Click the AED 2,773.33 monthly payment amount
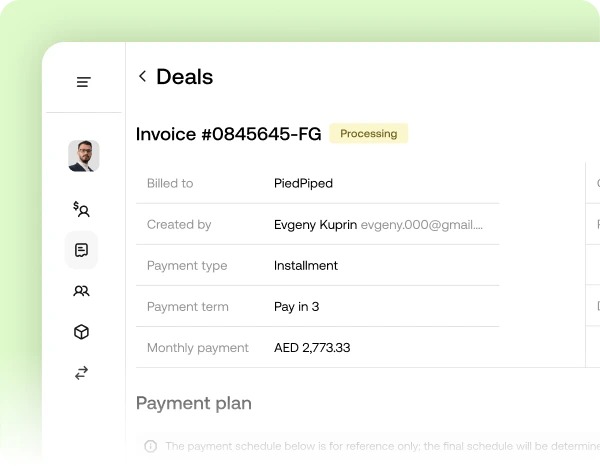Screen dimensions: 600x466 [312, 348]
